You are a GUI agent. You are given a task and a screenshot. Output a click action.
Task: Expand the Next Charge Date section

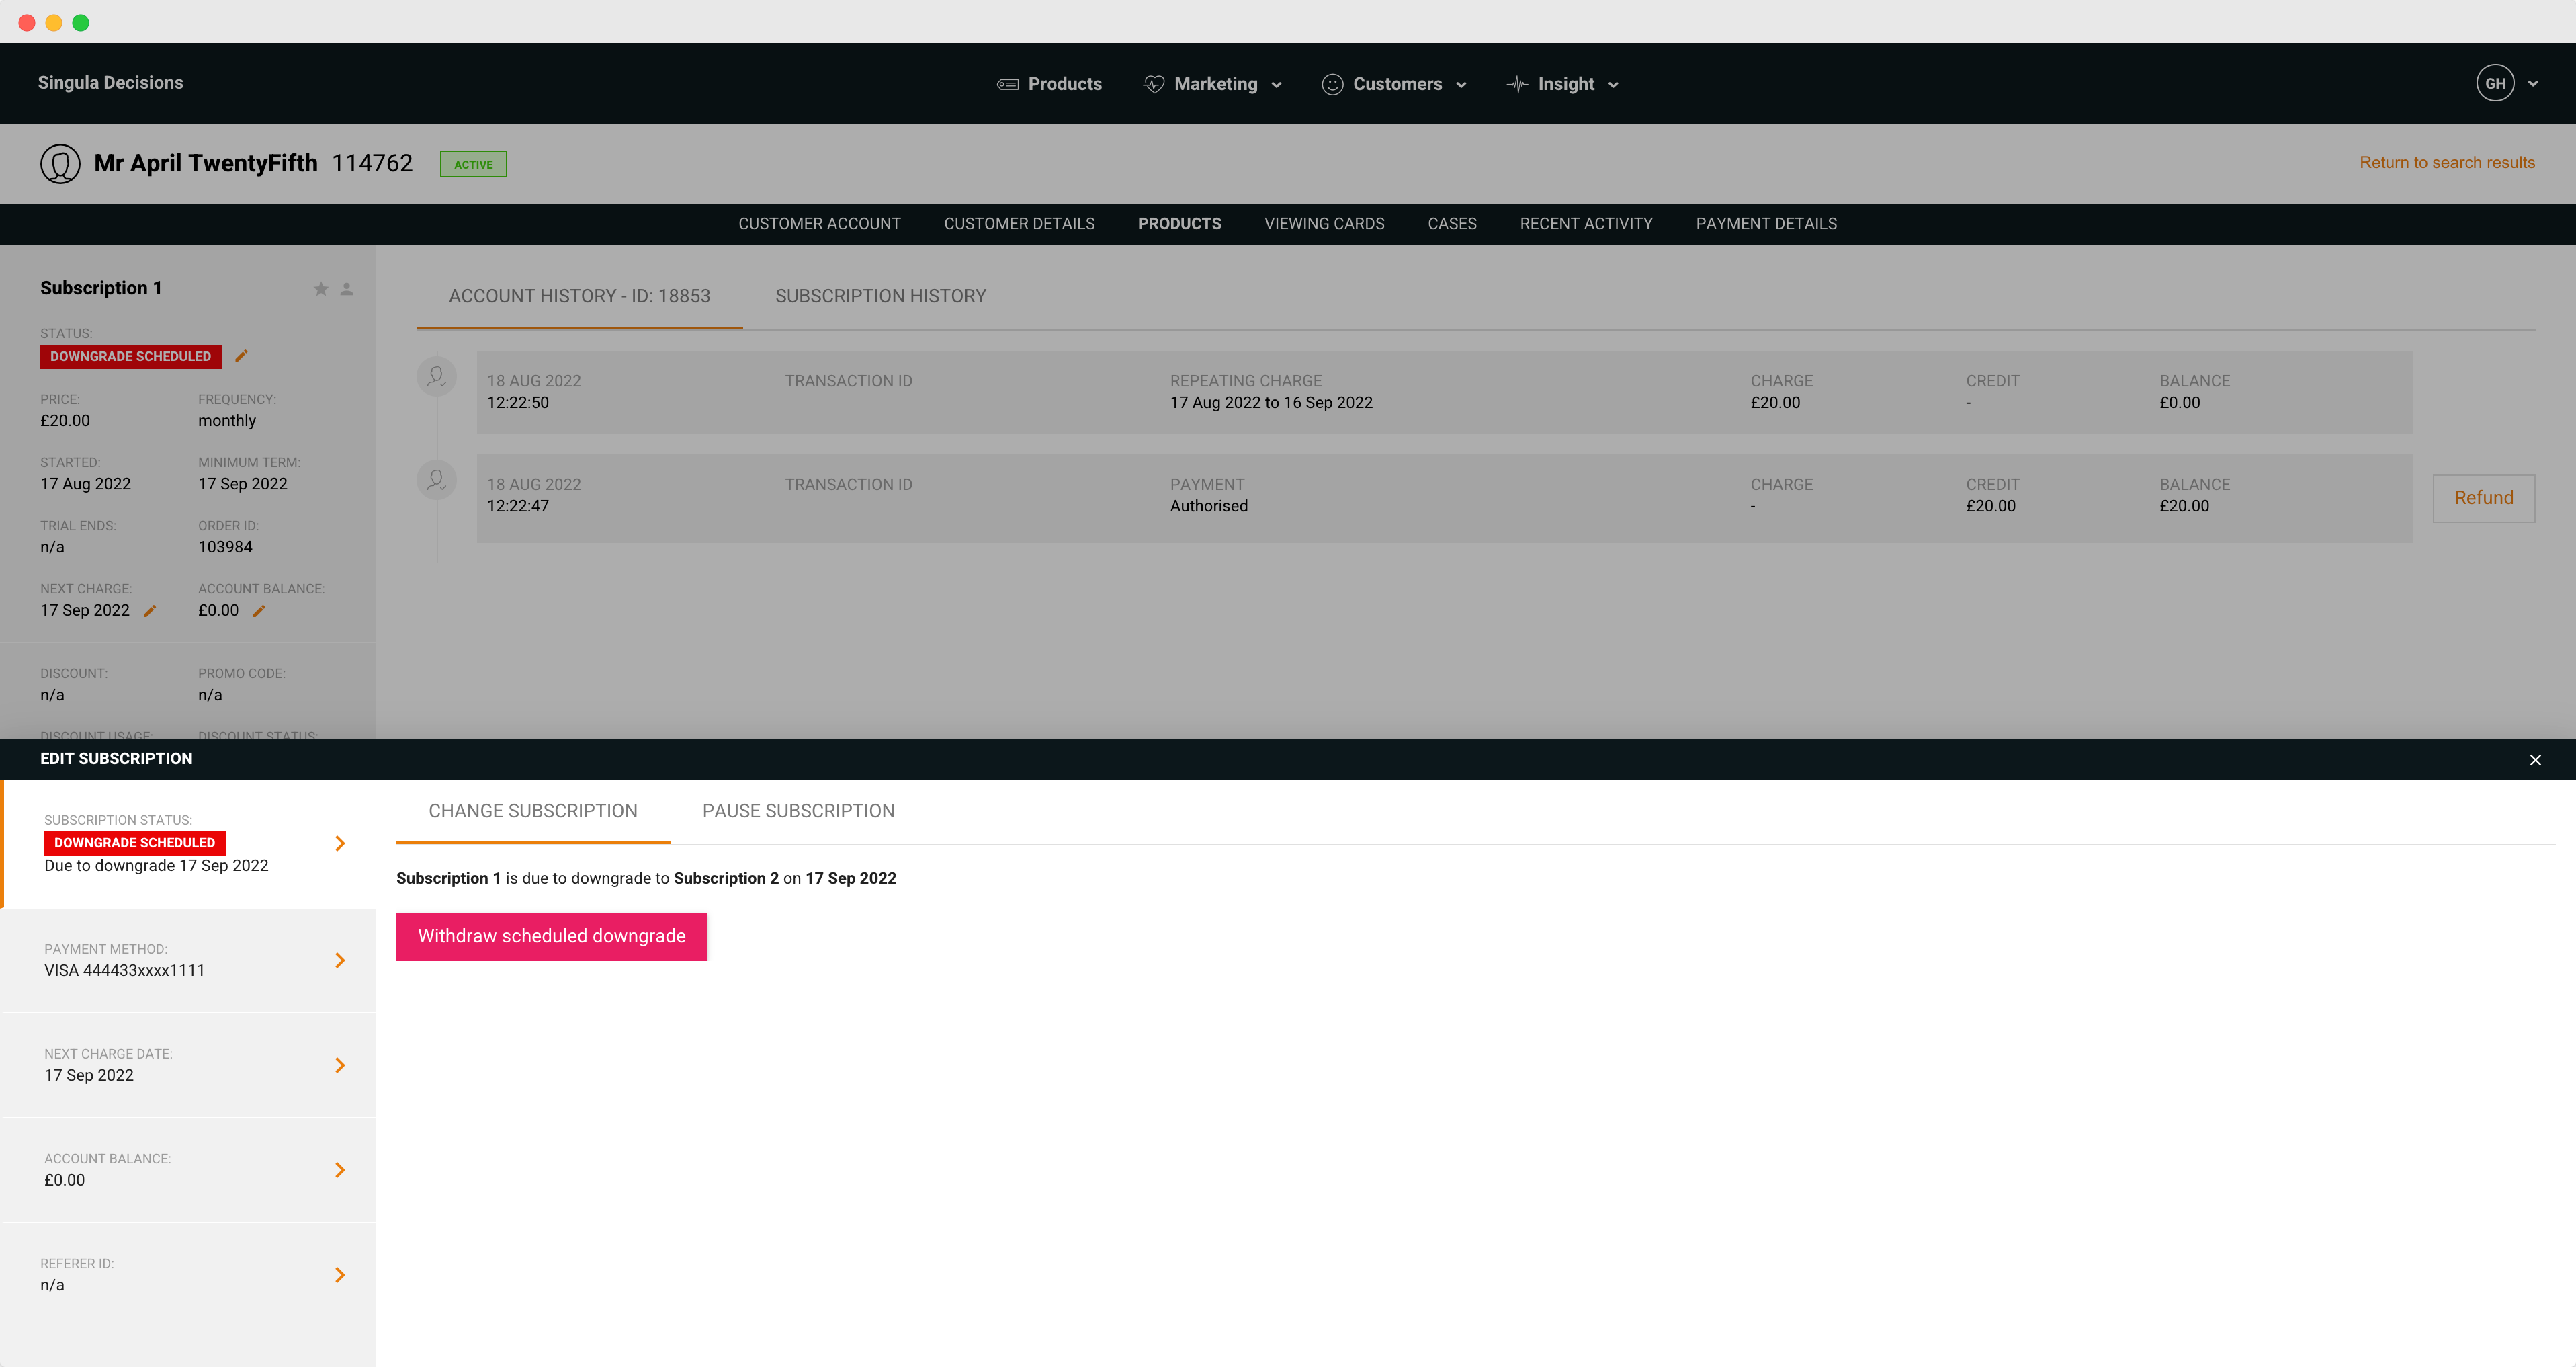tap(340, 1065)
